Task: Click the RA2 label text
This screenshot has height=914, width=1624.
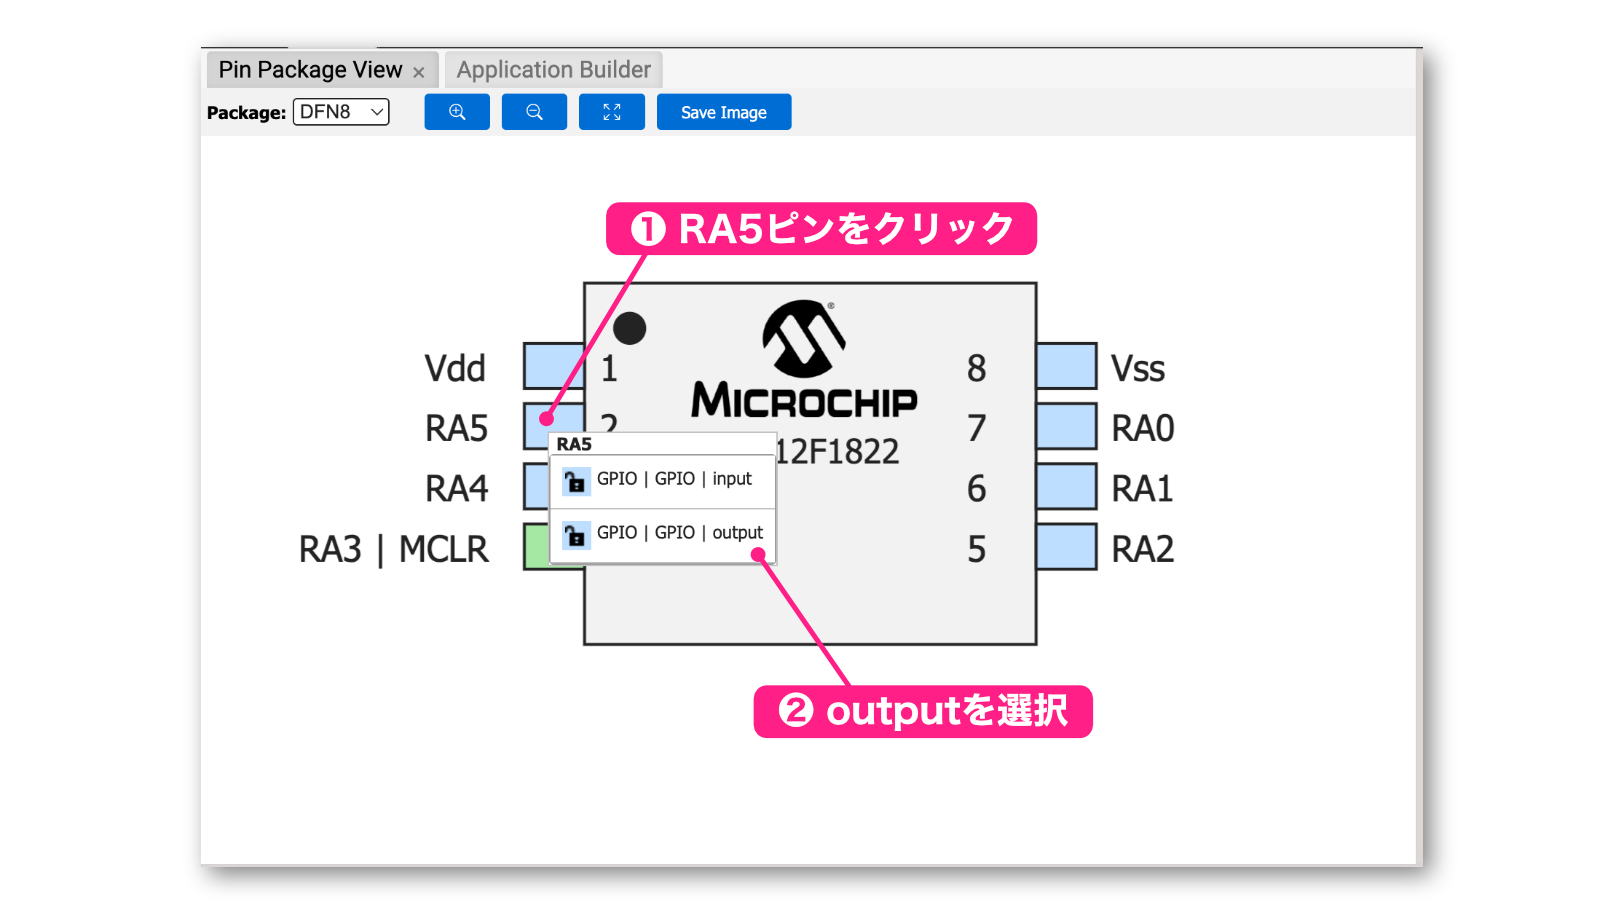Action: click(x=1143, y=549)
